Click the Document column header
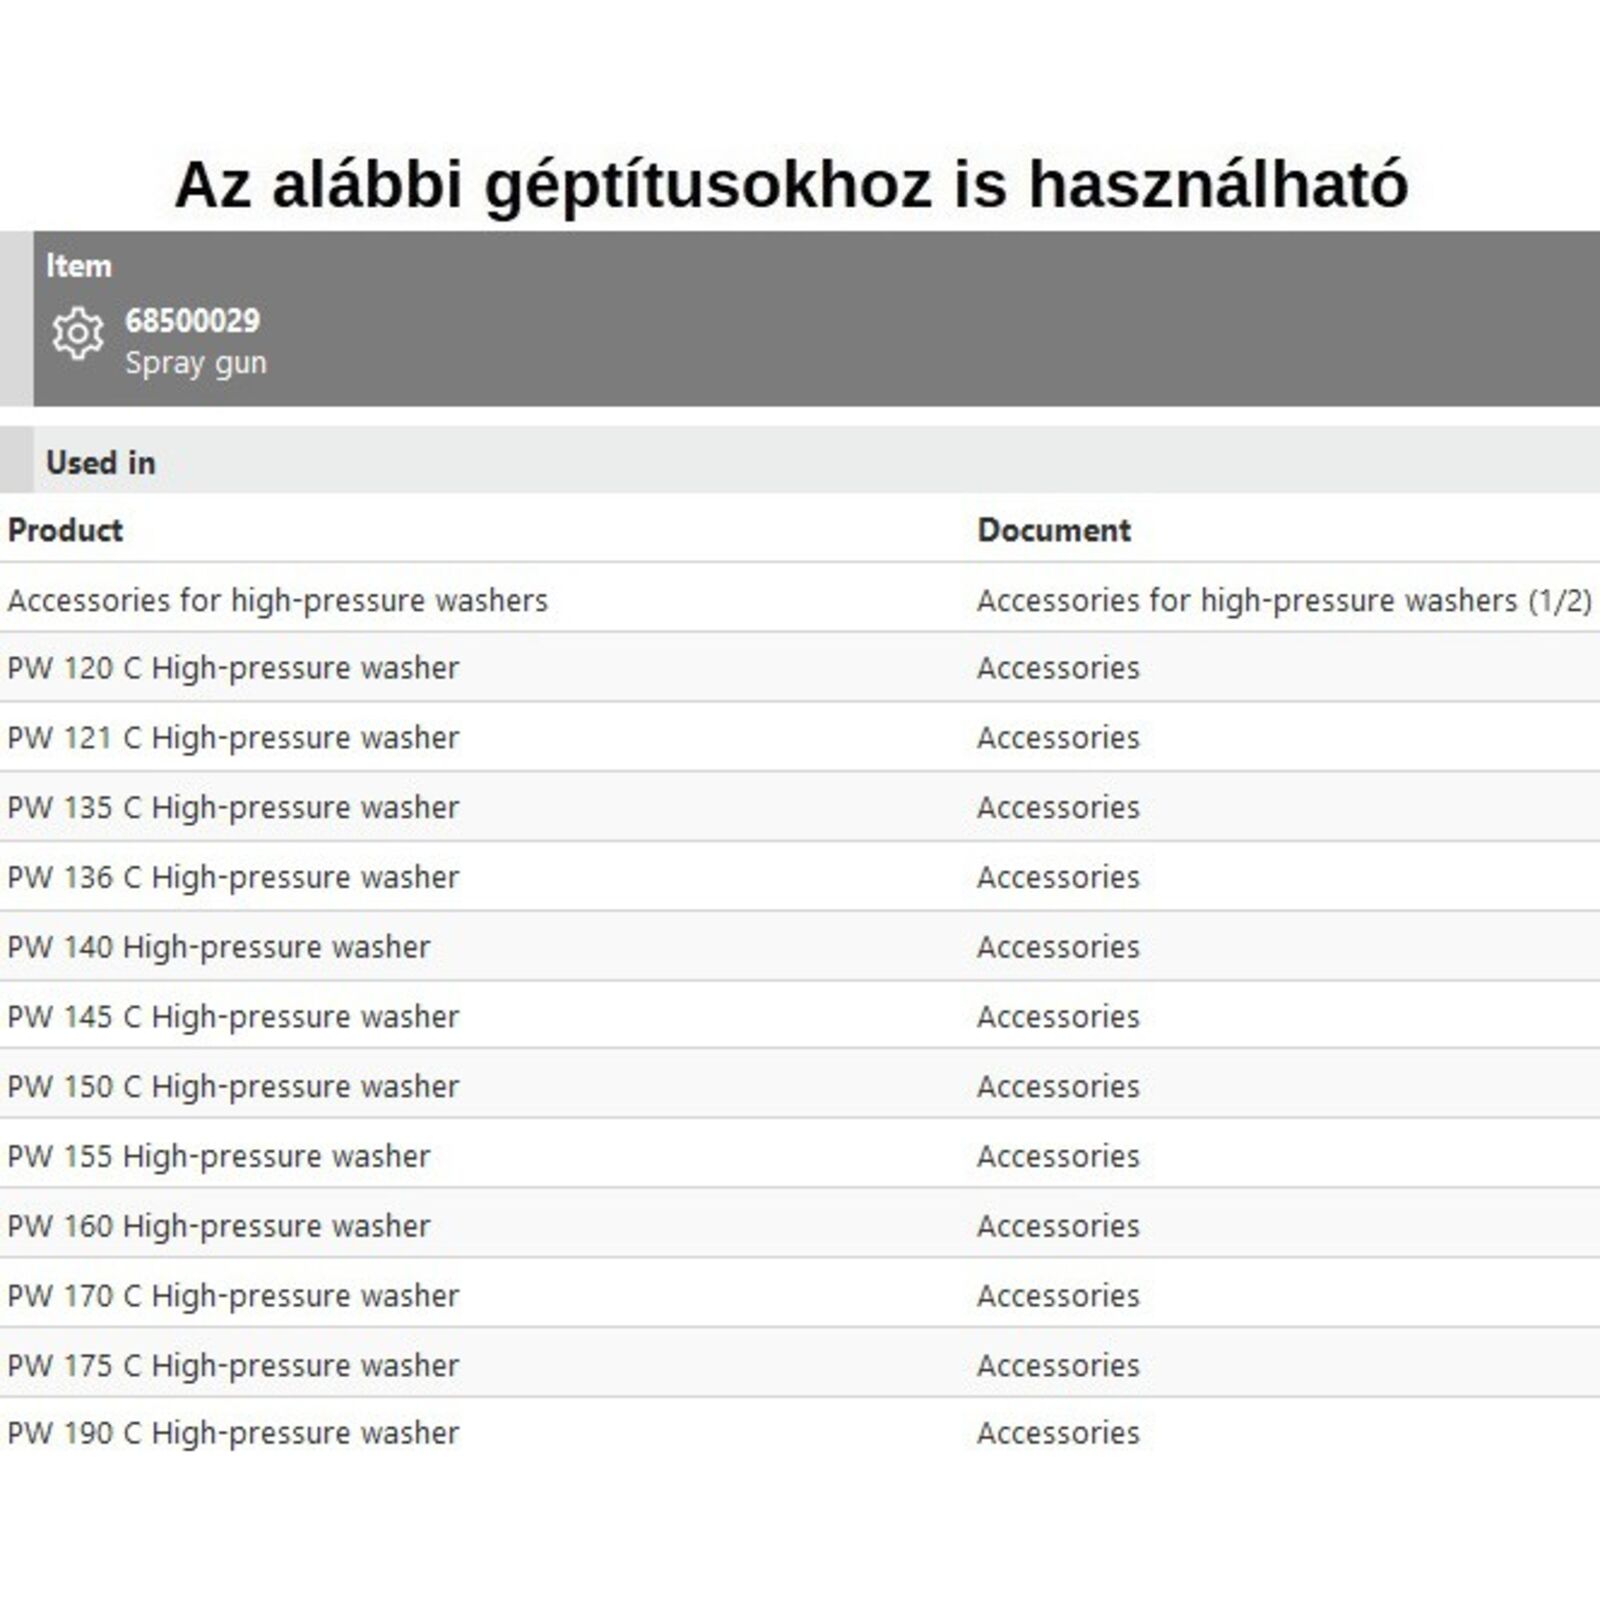The width and height of the screenshot is (1600, 1600). (x=1053, y=530)
